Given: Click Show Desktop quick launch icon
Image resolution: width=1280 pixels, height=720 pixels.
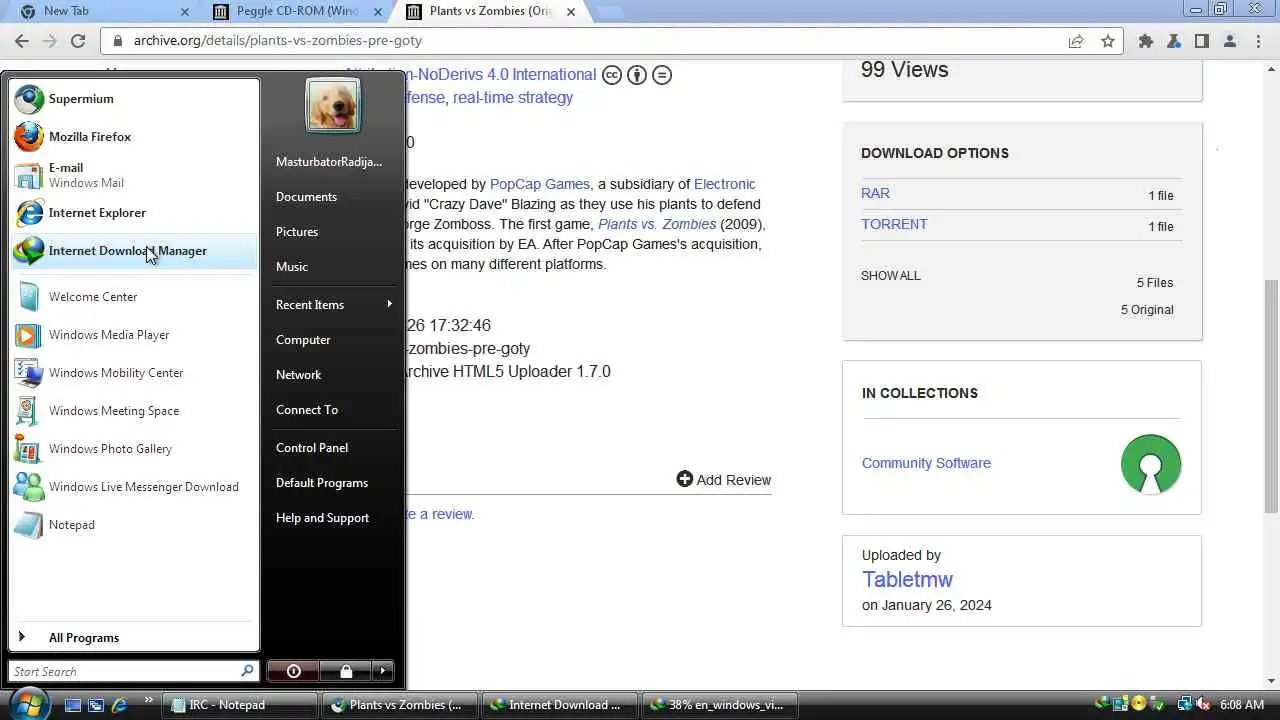Looking at the screenshot, I should (x=72, y=705).
